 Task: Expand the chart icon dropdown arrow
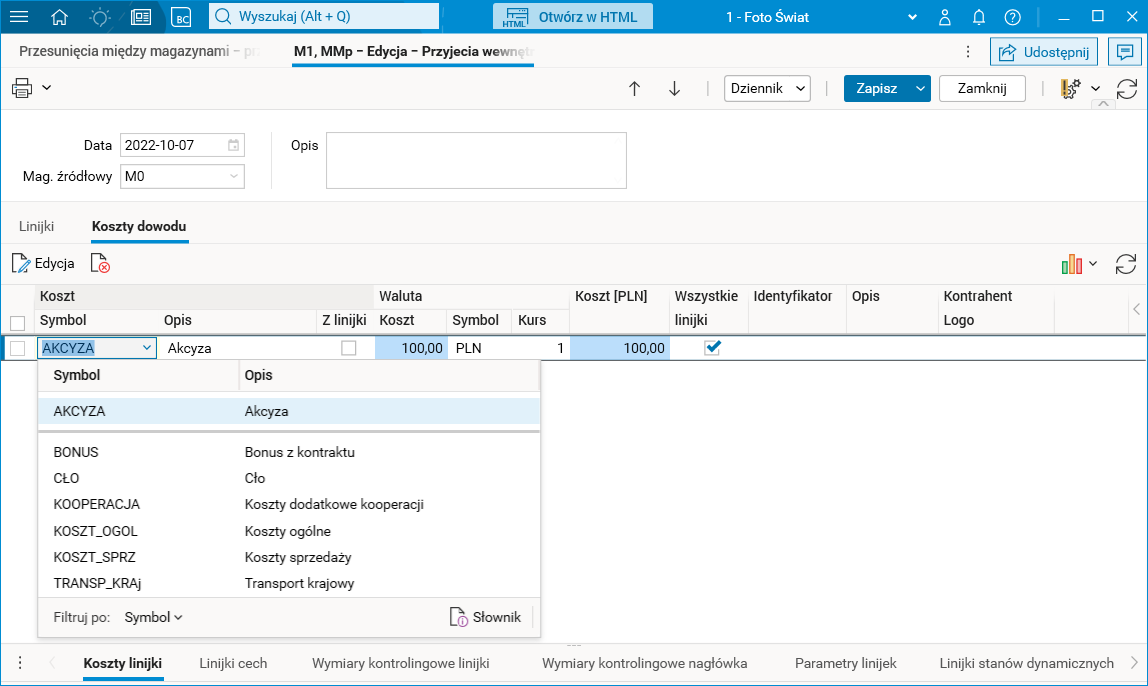pos(1093,264)
